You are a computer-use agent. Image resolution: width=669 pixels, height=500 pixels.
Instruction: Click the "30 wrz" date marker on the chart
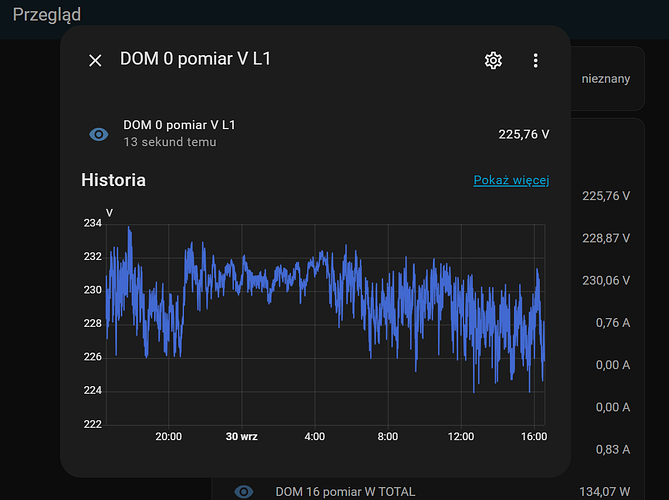241,437
